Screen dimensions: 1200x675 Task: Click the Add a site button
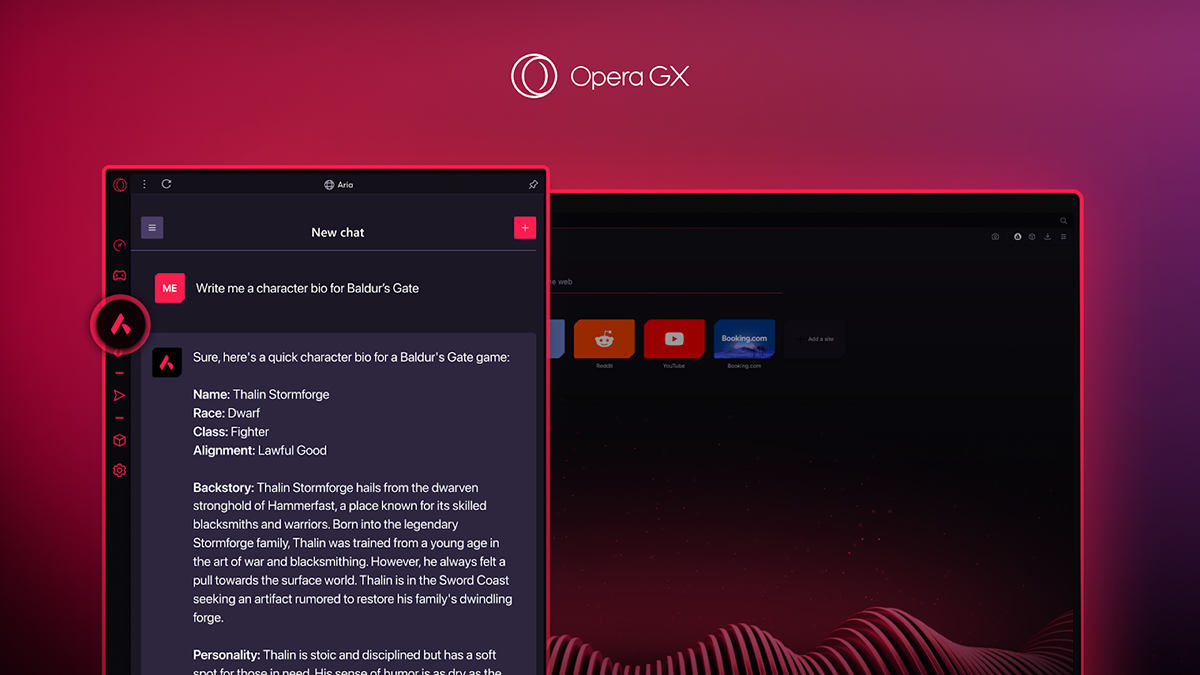point(815,340)
